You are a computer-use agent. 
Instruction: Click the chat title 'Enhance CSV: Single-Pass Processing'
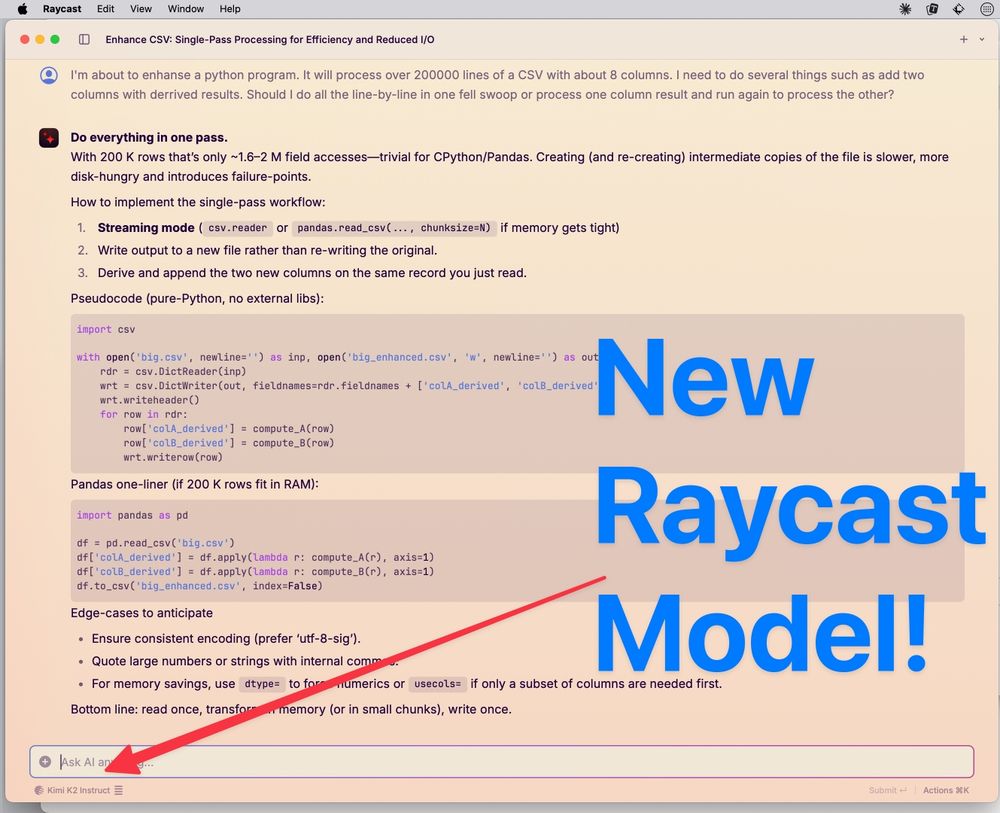pos(270,40)
